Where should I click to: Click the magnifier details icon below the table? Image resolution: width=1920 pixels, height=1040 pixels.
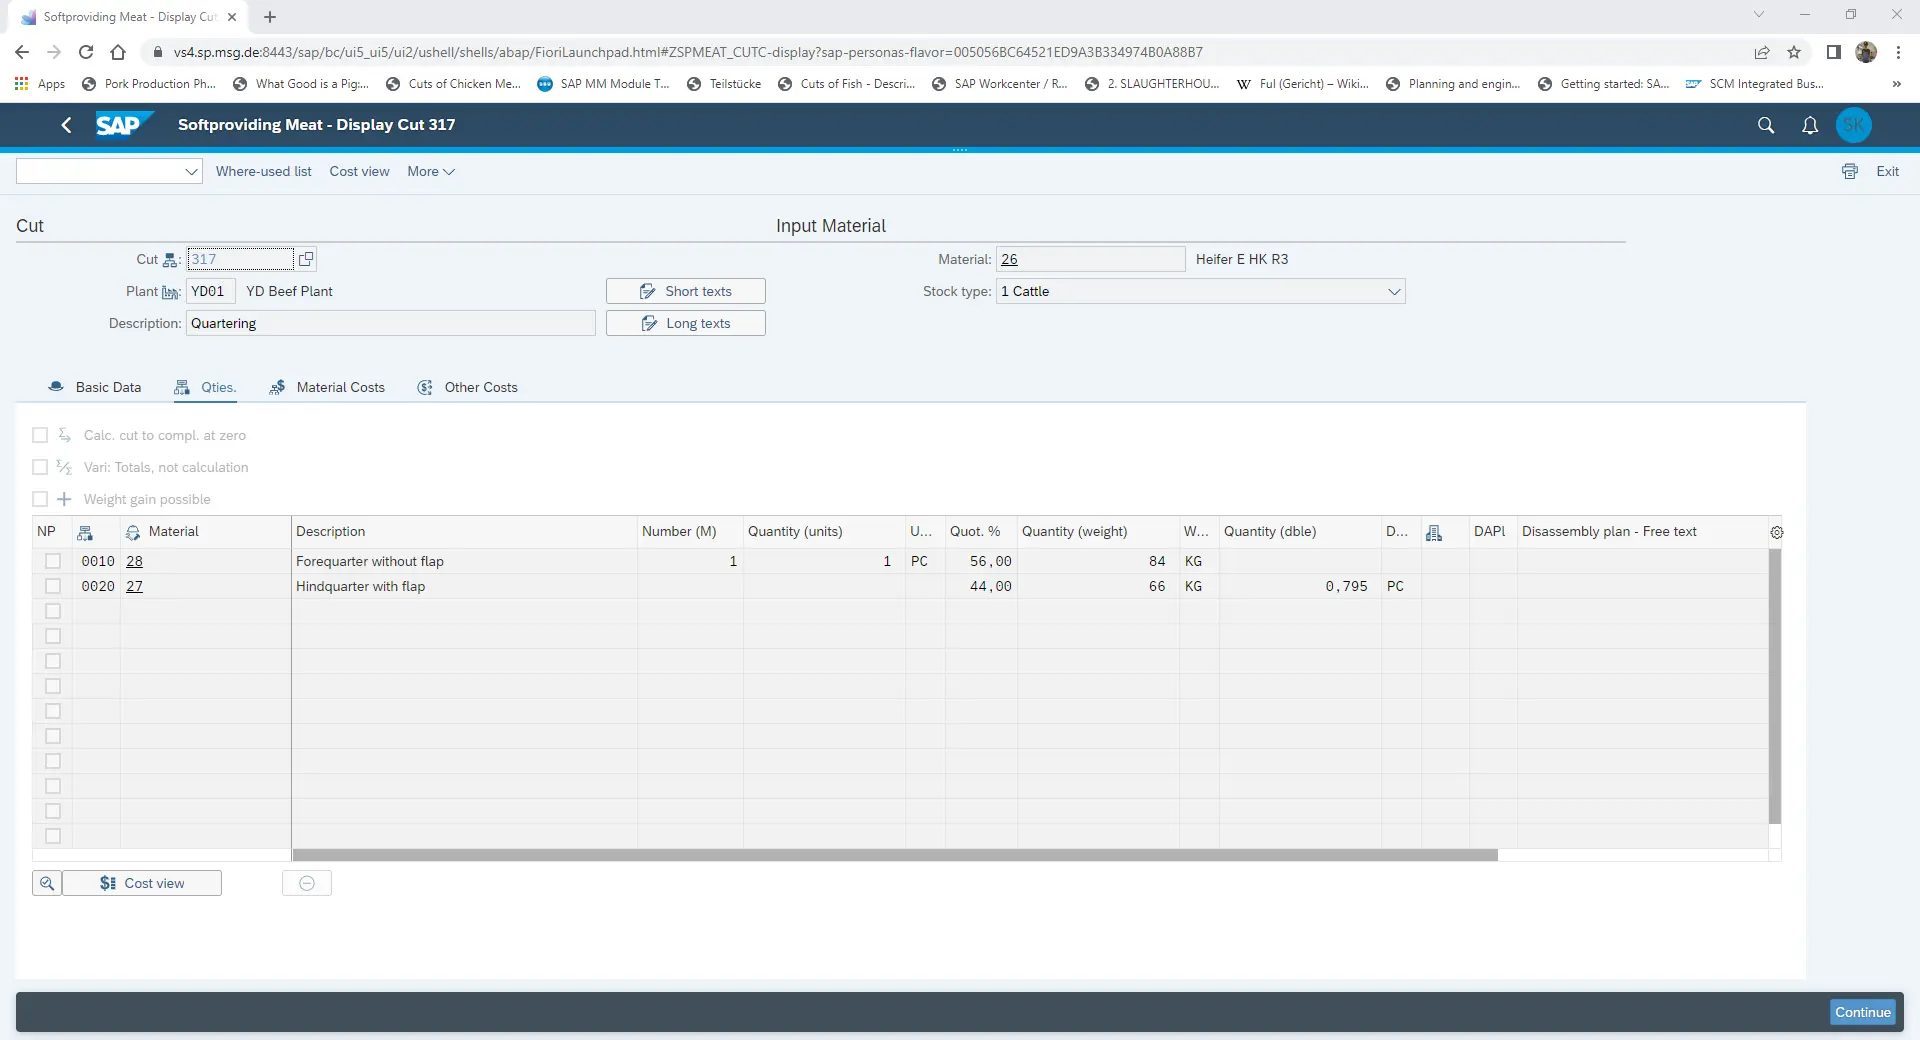[47, 883]
